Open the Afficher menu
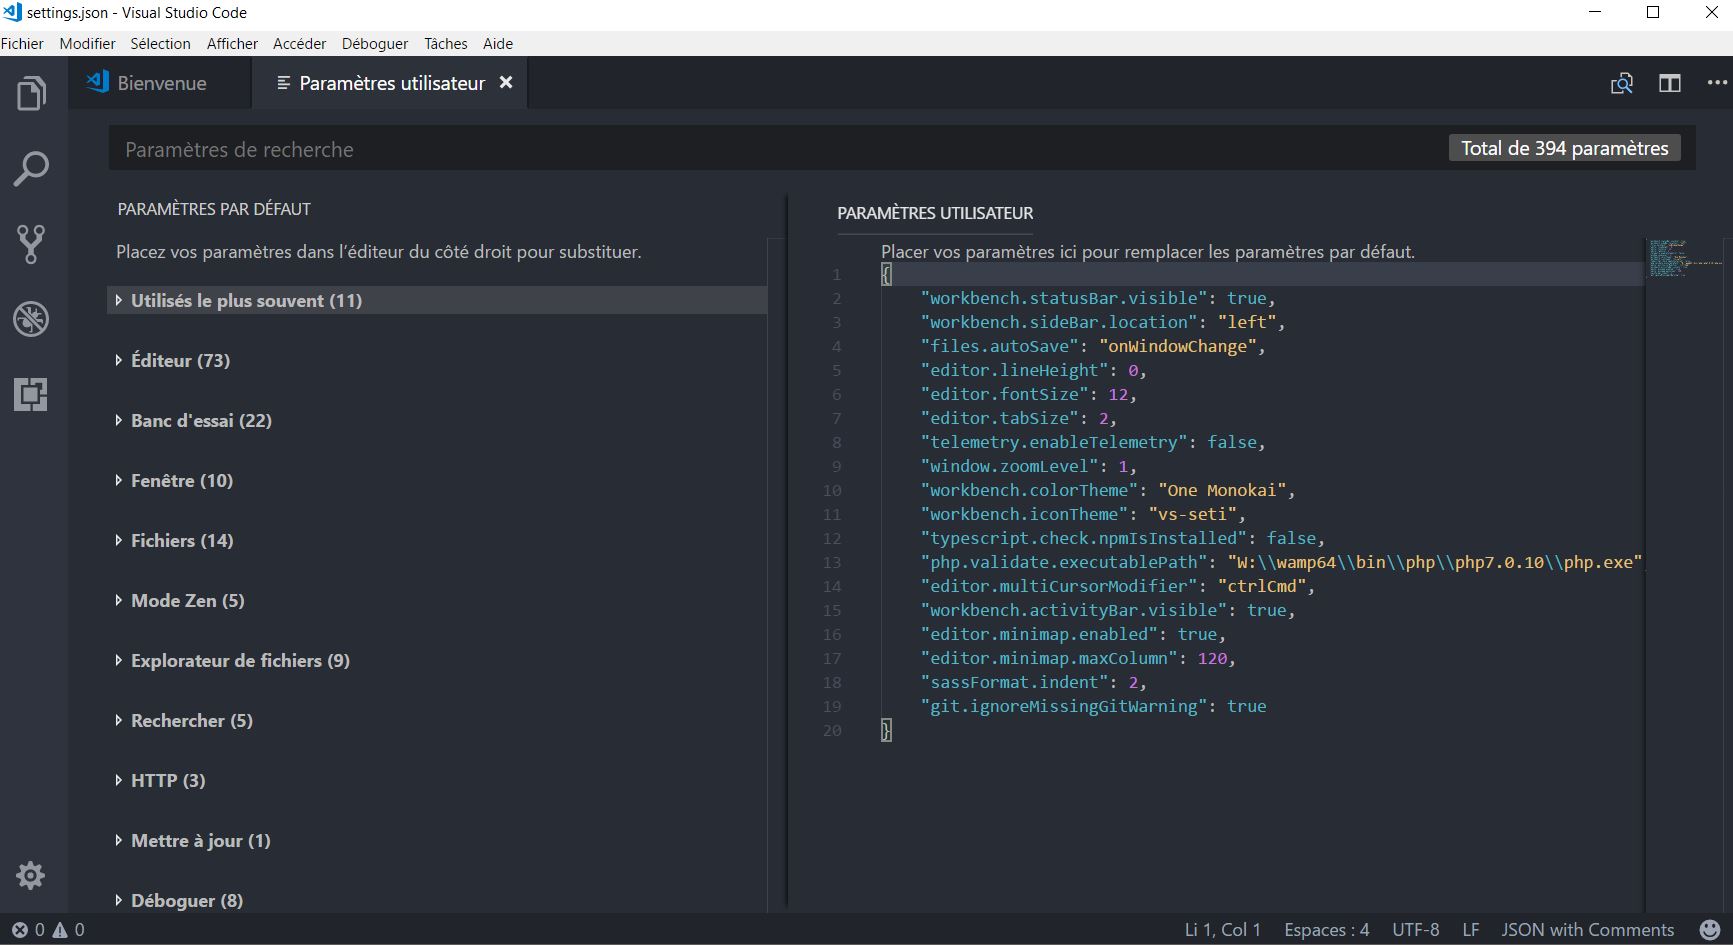Viewport: 1733px width, 945px height. coord(232,44)
